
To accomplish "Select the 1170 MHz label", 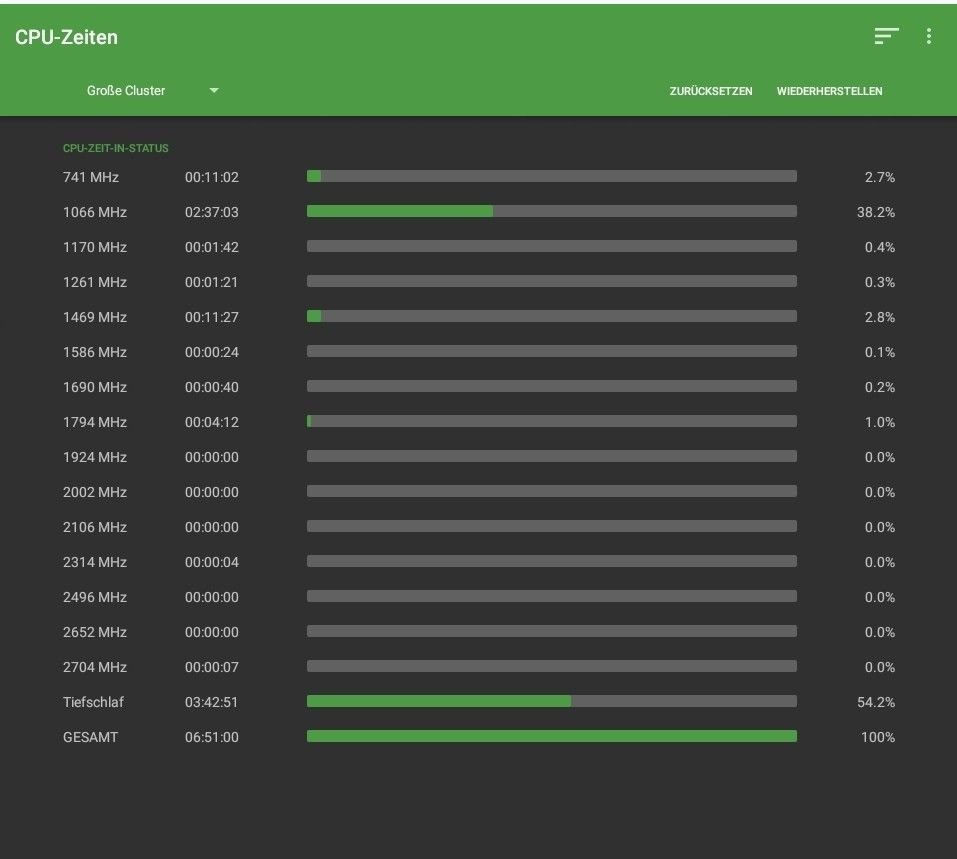I will point(95,247).
